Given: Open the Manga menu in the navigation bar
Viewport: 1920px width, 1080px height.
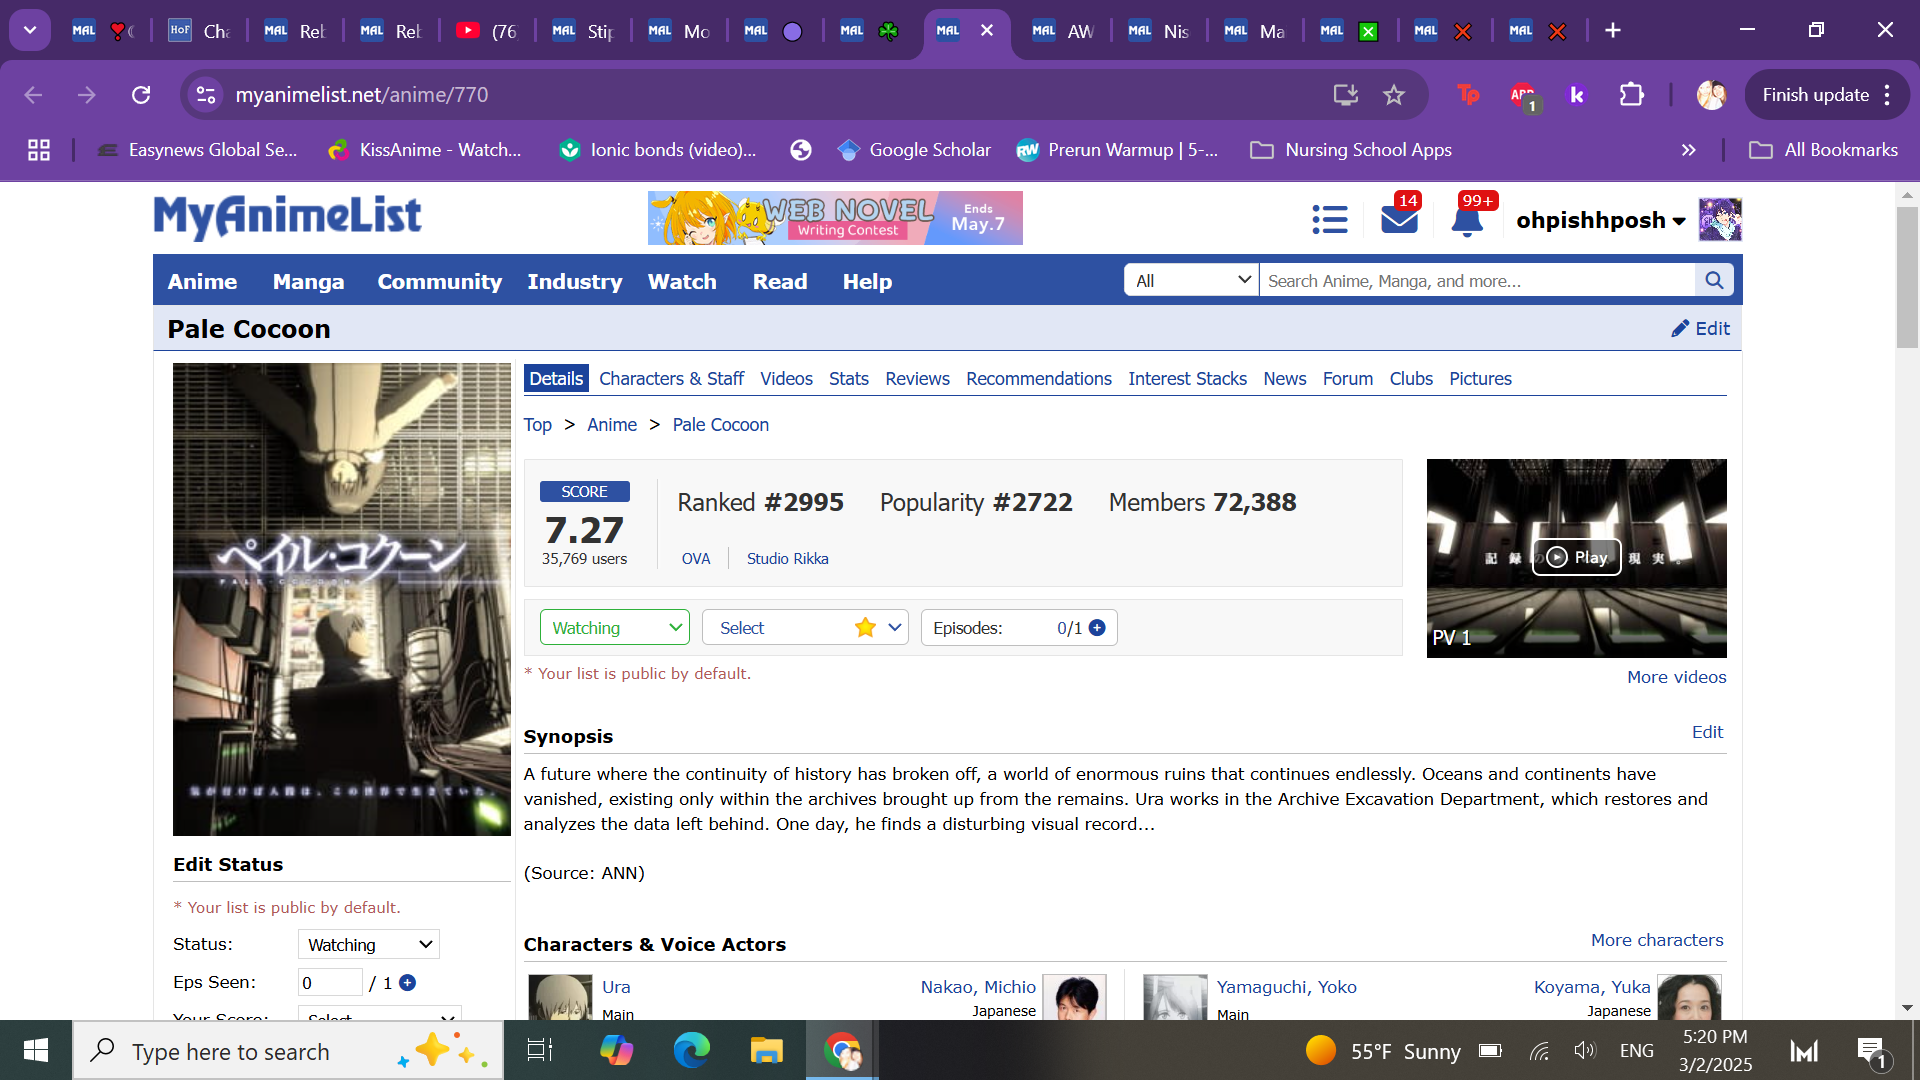Looking at the screenshot, I should [x=308, y=282].
